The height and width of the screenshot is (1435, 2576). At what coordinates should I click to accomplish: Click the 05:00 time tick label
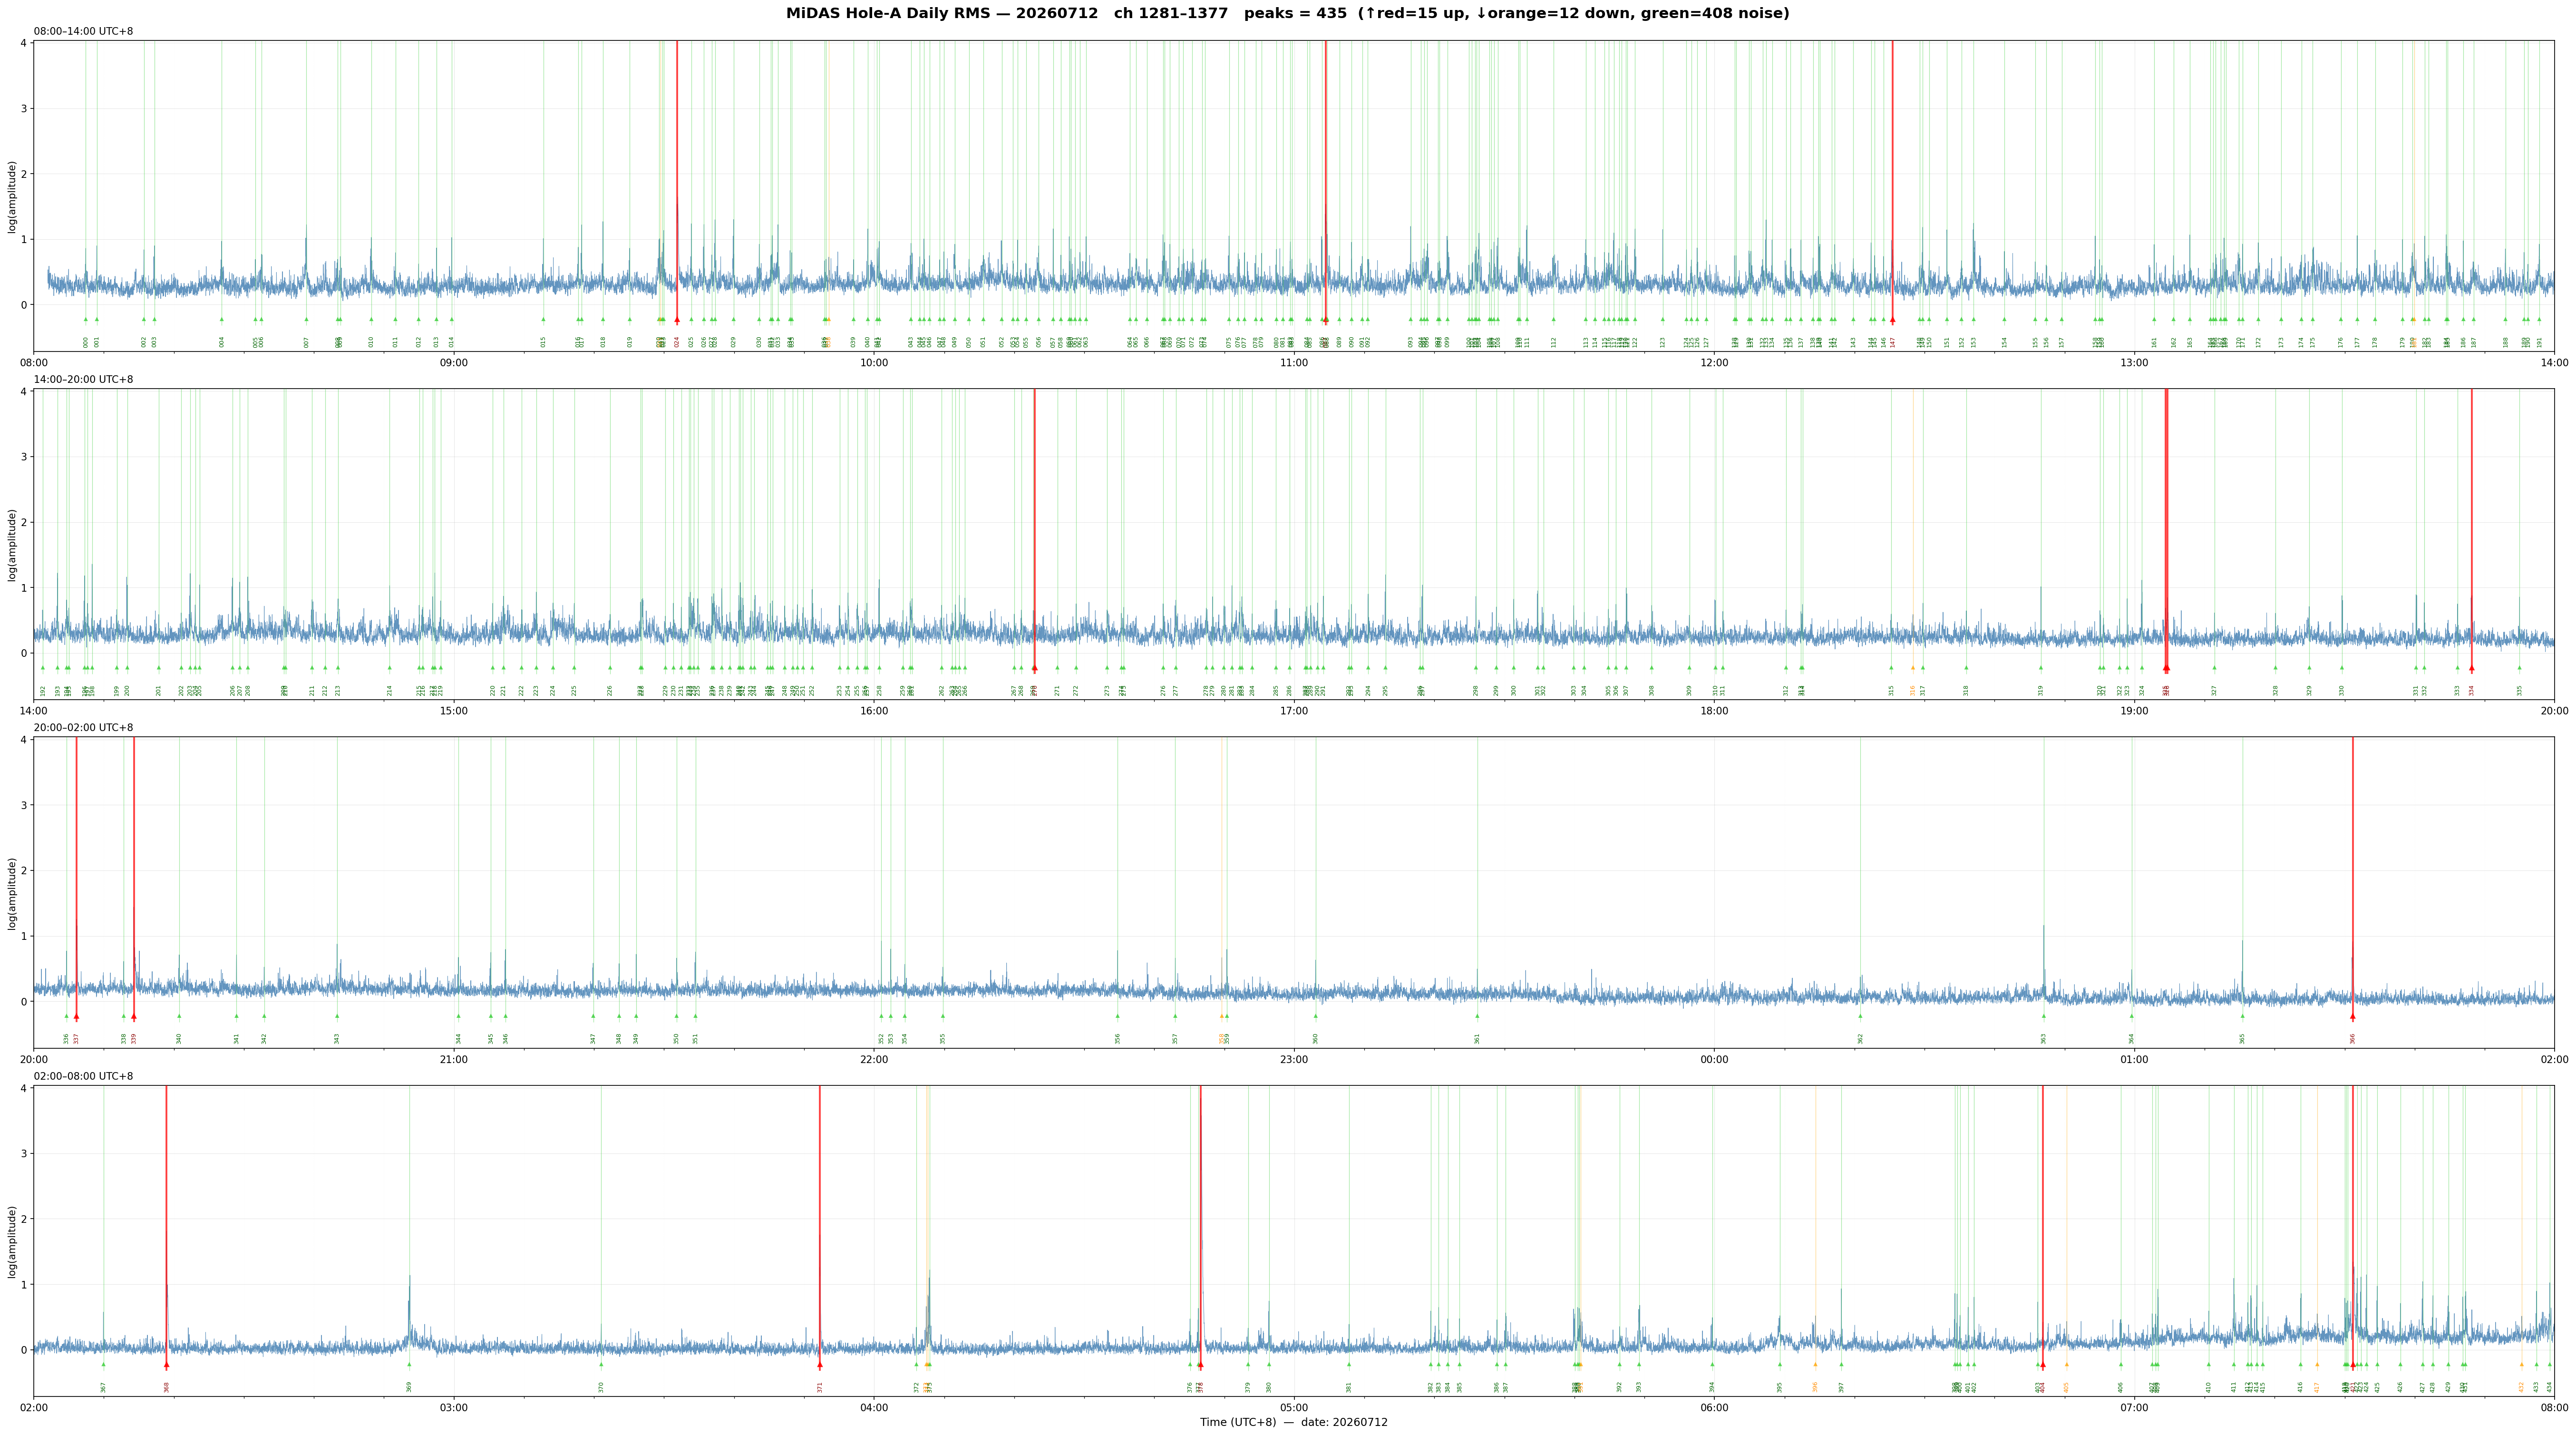(x=1294, y=1408)
